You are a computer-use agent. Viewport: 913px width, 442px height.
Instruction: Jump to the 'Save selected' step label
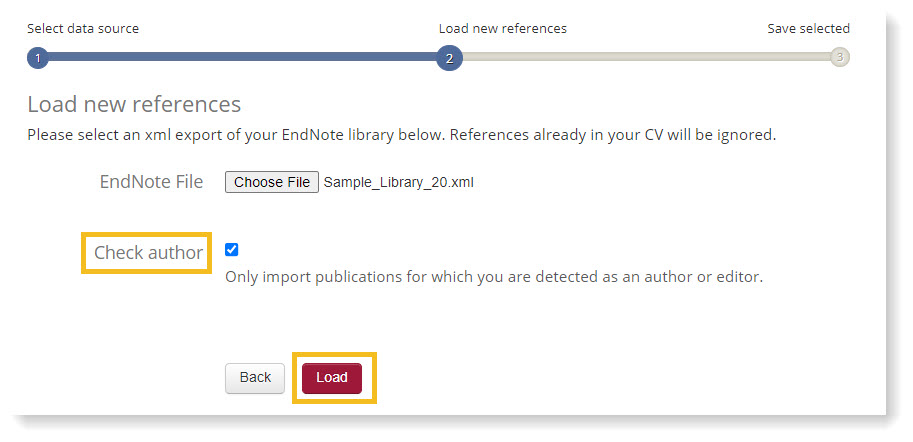point(808,29)
